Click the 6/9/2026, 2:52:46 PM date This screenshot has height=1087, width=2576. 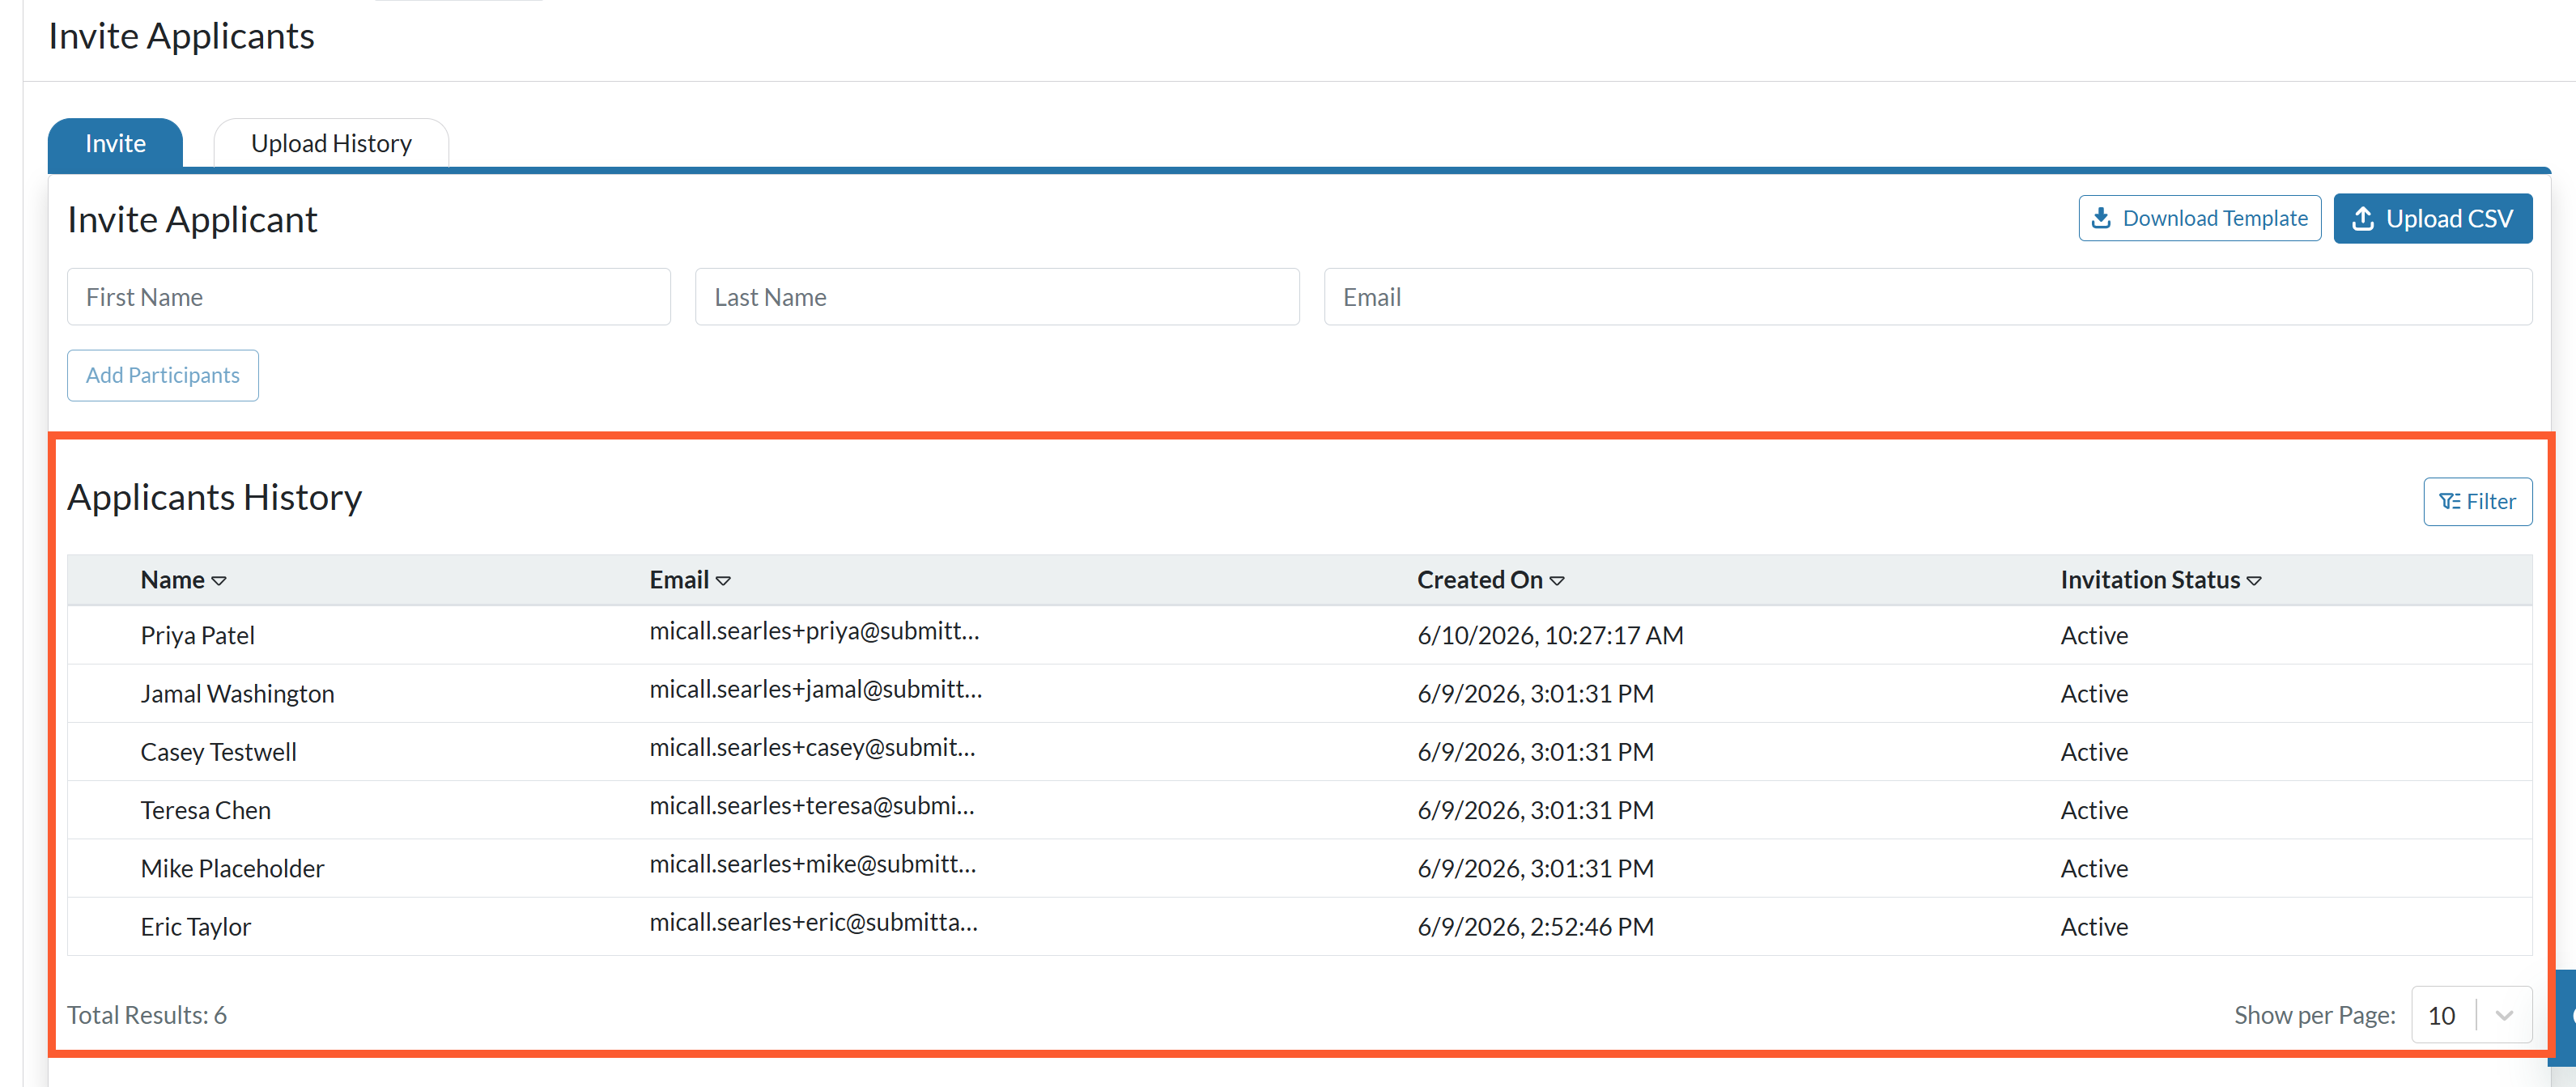coord(1535,926)
